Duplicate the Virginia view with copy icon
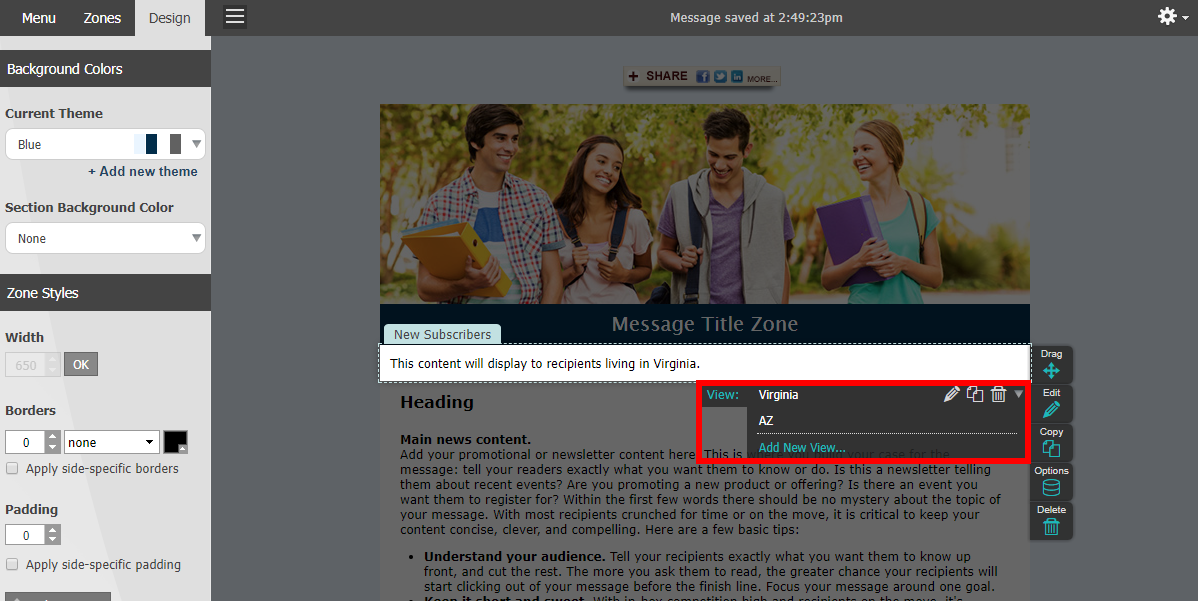The image size is (1198, 601). pos(975,394)
